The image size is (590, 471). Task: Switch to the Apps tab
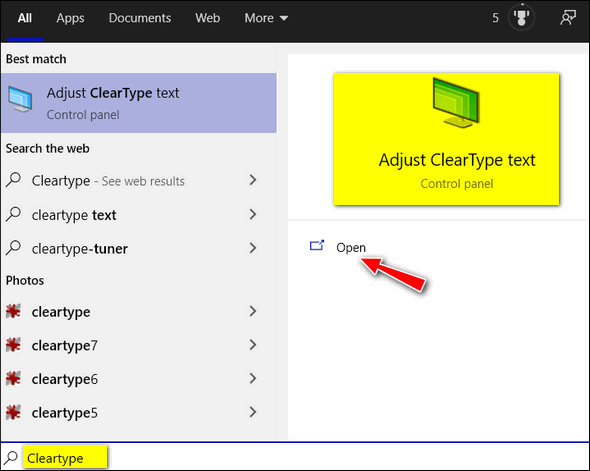pyautogui.click(x=70, y=18)
